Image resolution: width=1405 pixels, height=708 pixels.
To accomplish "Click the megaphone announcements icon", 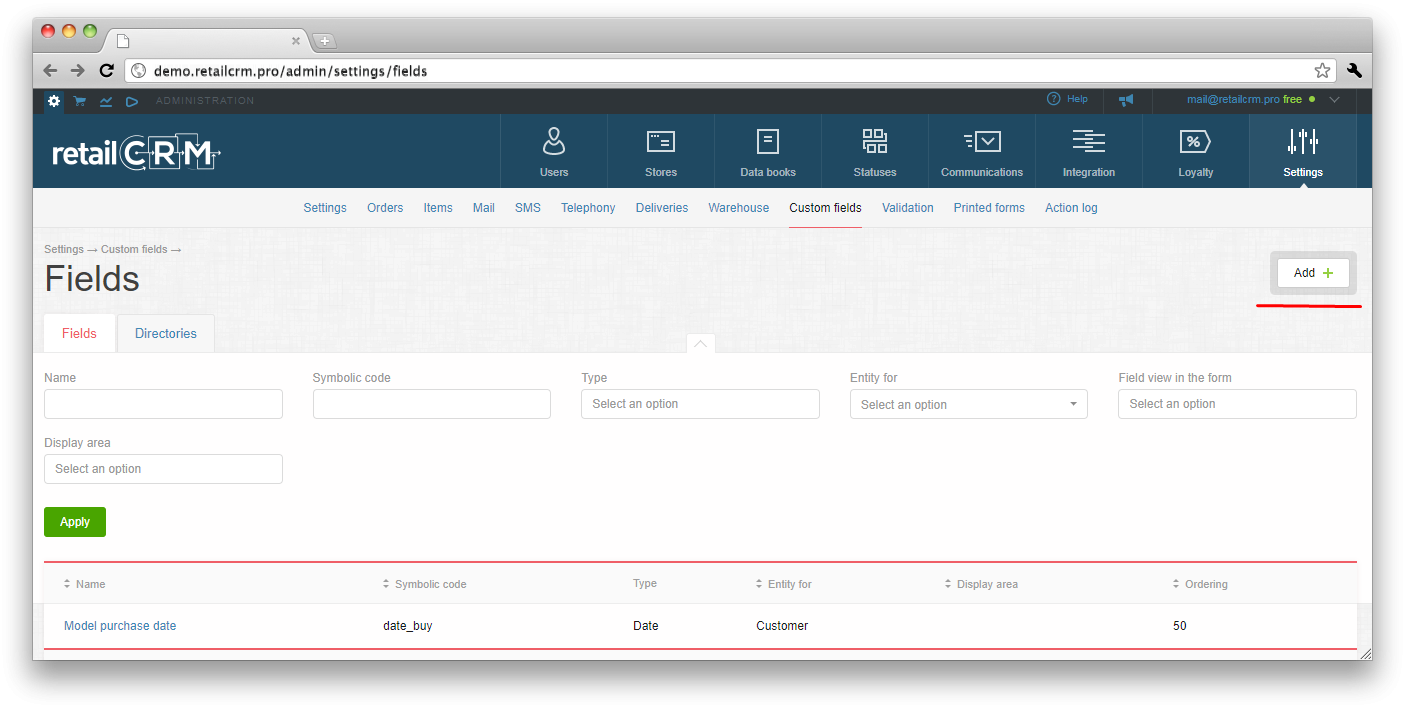I will (x=1126, y=100).
